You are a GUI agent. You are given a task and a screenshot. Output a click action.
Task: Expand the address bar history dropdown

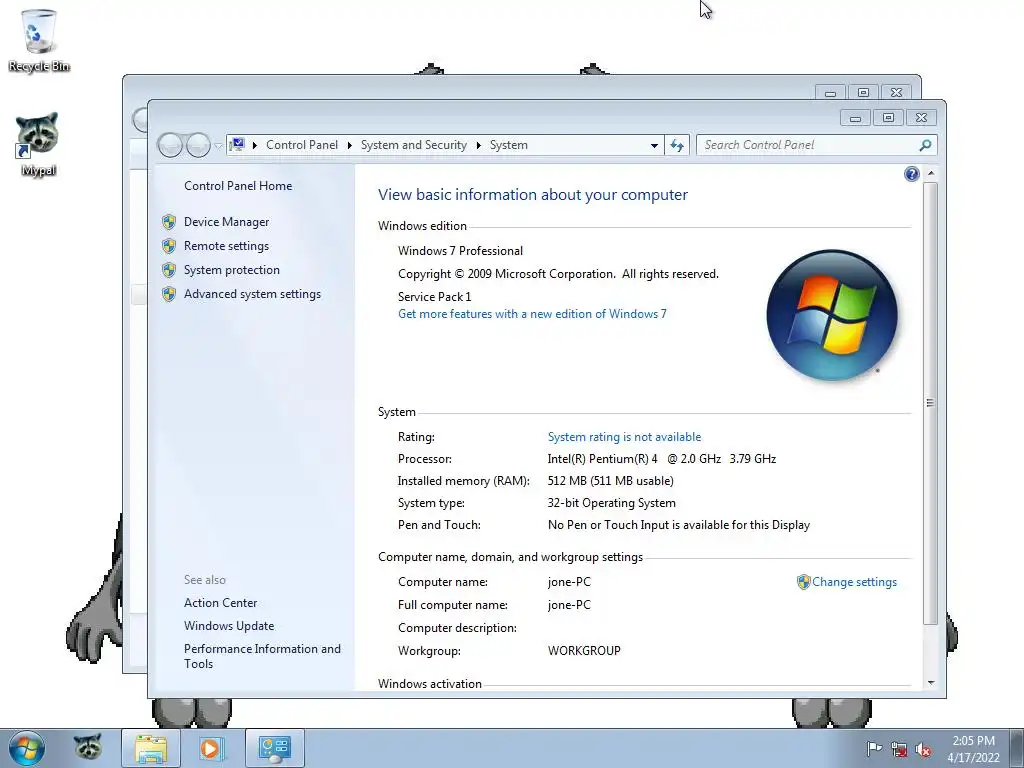click(x=654, y=146)
